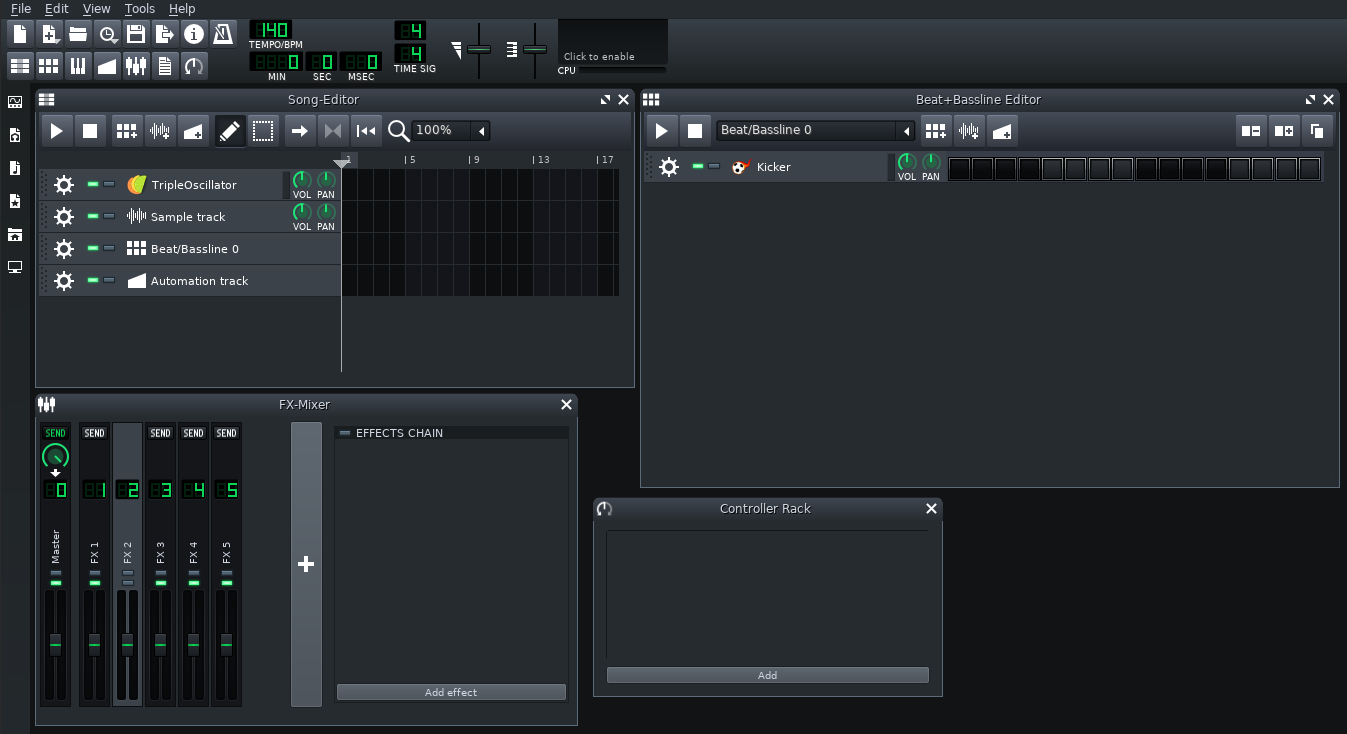Click Add effect in the FX-Mixer
Viewport: 1347px width, 734px height.
[451, 692]
